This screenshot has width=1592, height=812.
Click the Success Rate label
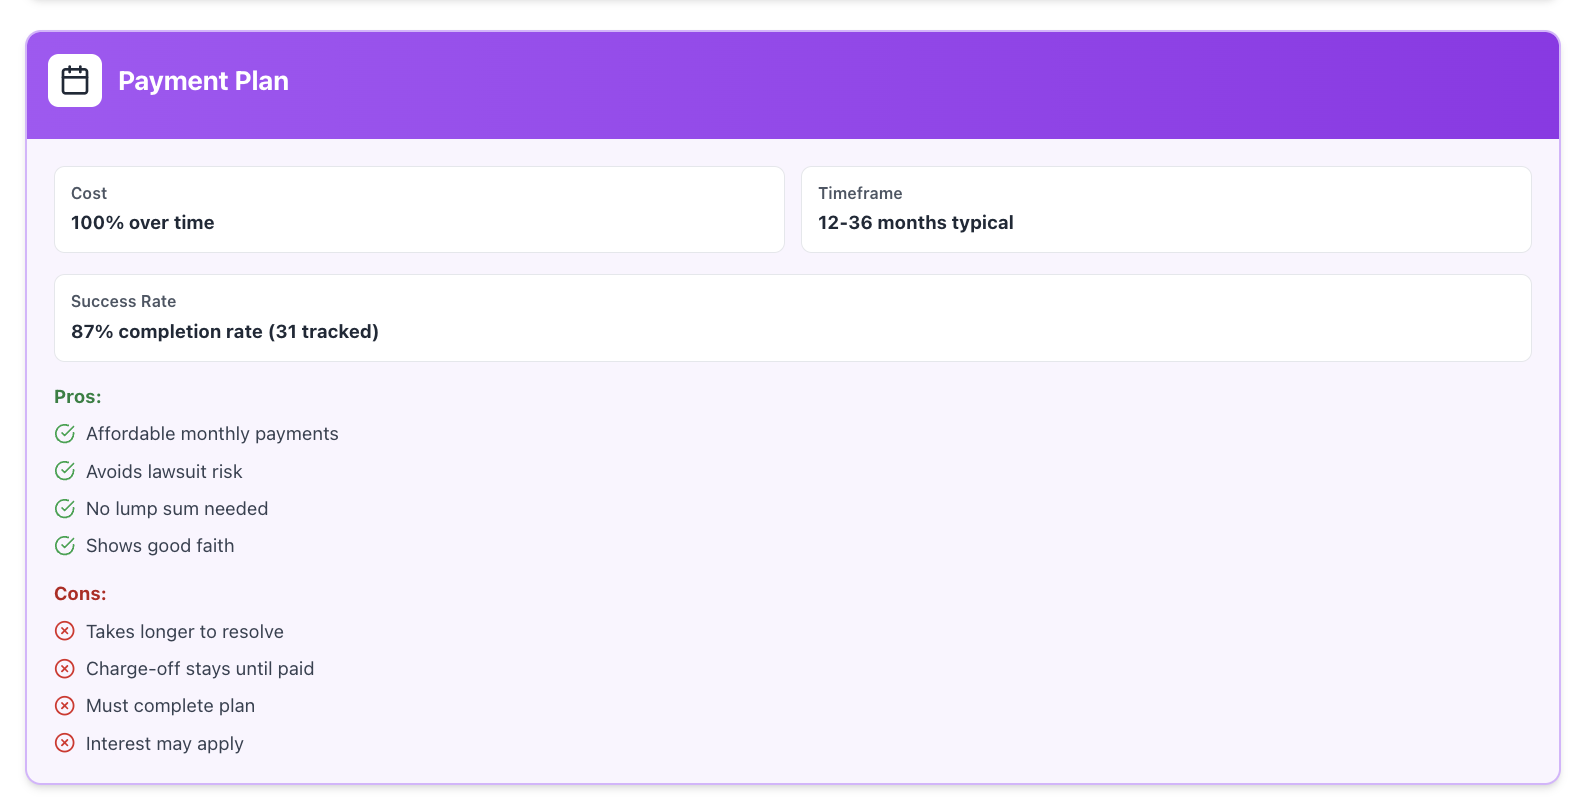(x=124, y=301)
